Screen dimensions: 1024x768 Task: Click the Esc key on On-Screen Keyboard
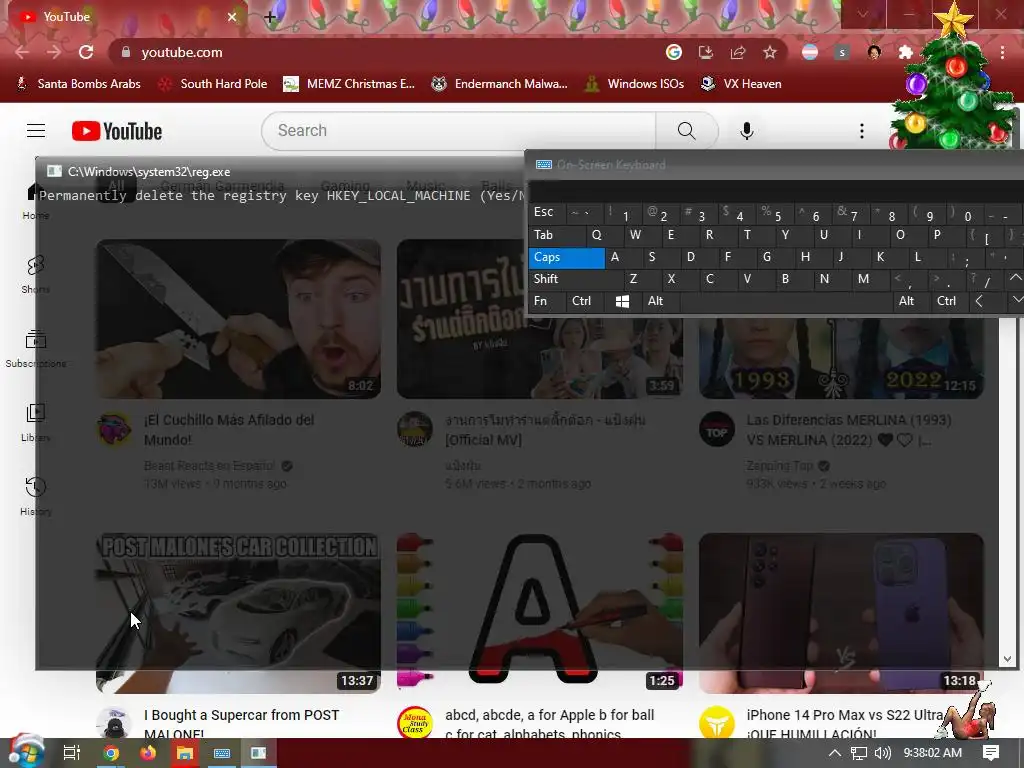547,212
